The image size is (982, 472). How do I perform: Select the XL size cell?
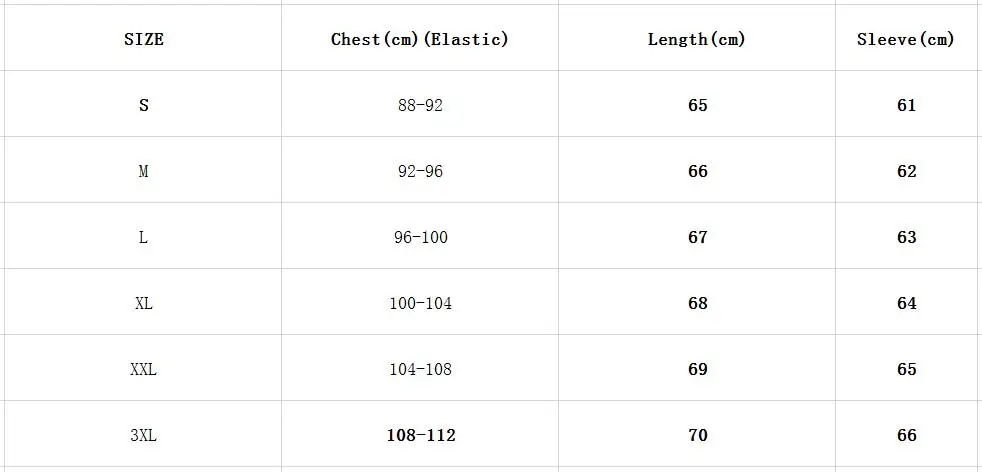pyautogui.click(x=143, y=302)
